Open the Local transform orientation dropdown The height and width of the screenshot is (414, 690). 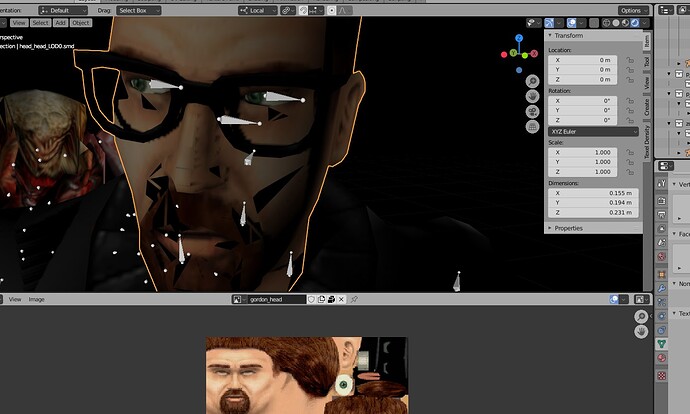[x=258, y=10]
